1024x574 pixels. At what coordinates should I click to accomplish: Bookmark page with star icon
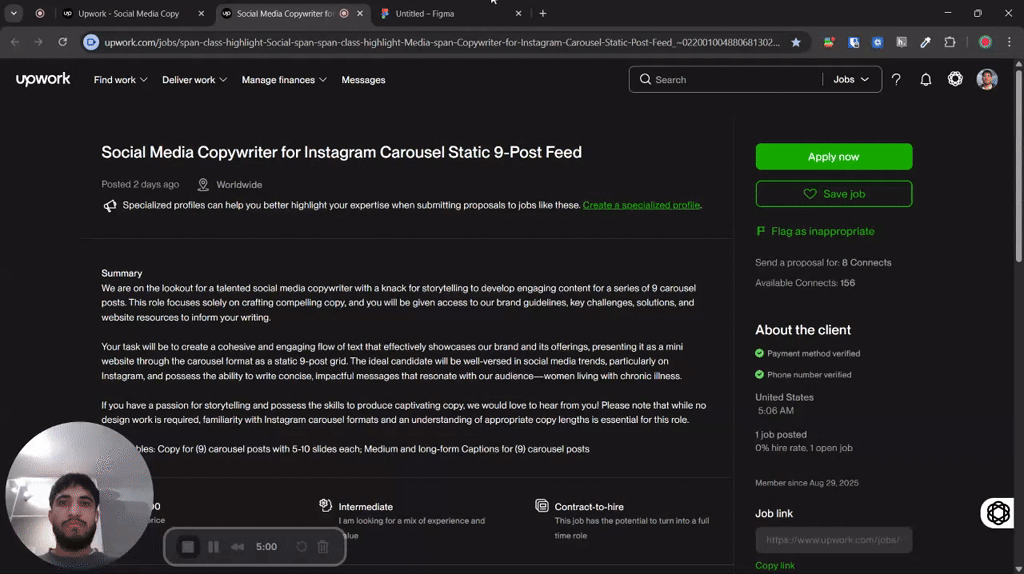pyautogui.click(x=795, y=42)
